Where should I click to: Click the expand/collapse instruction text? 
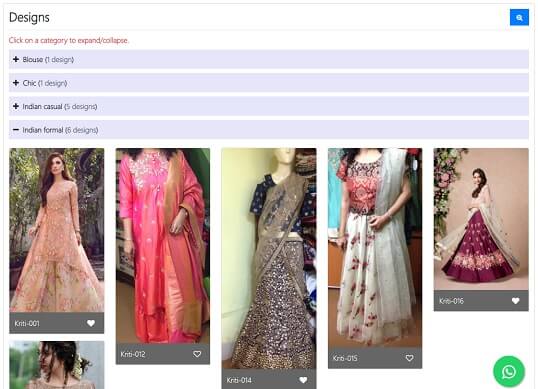pos(69,40)
